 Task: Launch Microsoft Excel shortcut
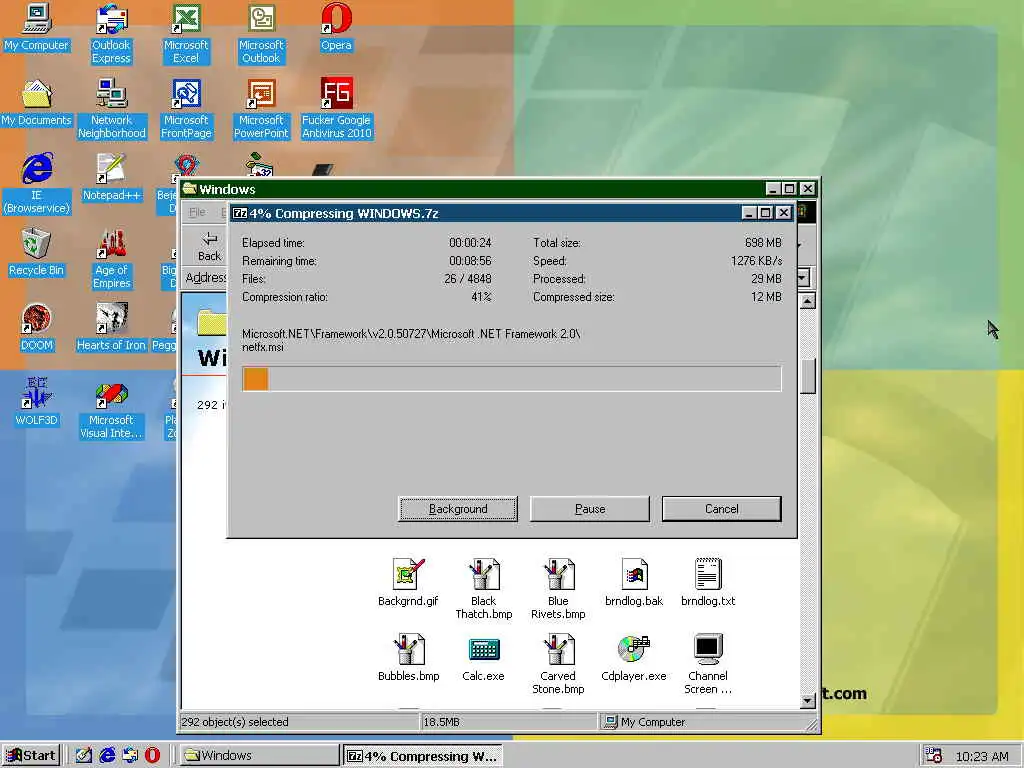pos(186,34)
